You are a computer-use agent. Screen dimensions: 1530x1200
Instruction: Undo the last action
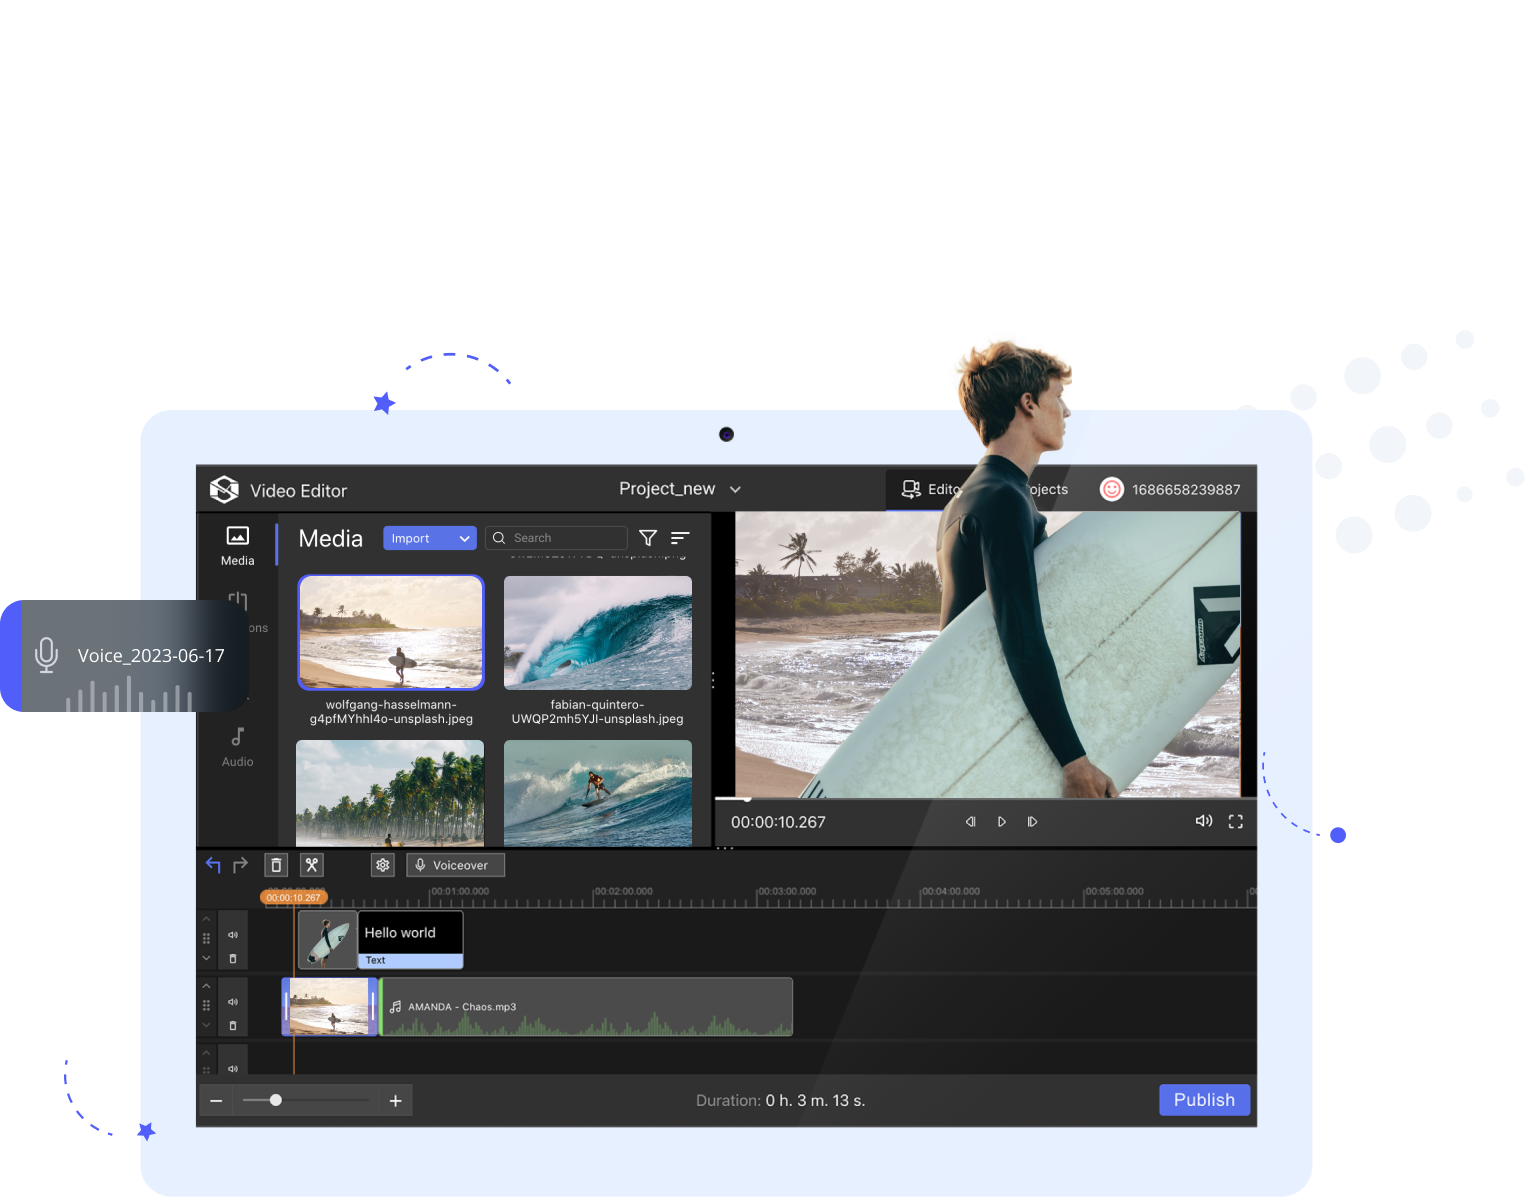[x=213, y=865]
